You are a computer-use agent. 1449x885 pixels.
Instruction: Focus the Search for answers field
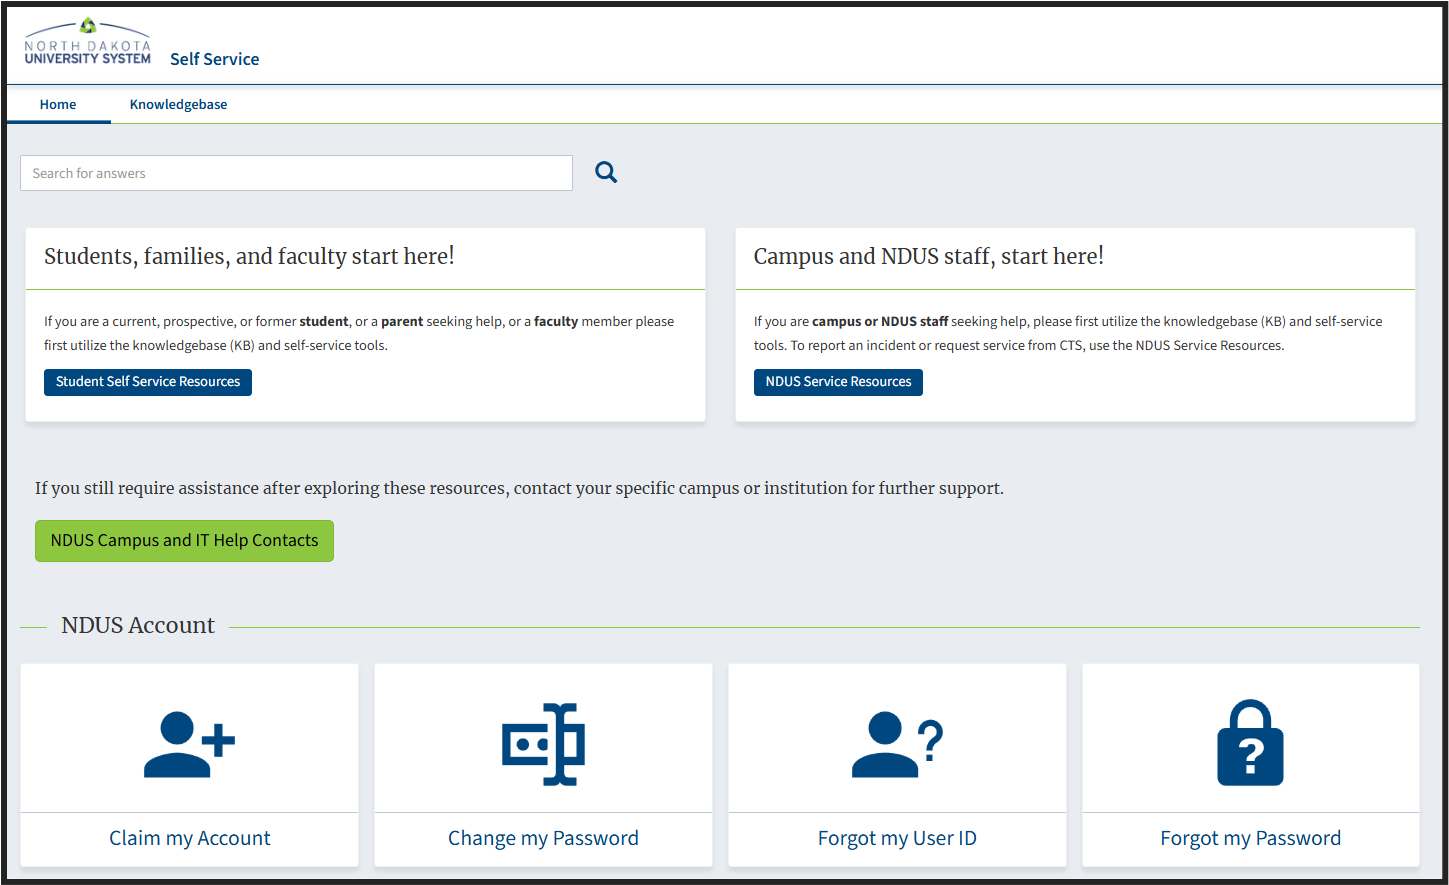click(296, 173)
